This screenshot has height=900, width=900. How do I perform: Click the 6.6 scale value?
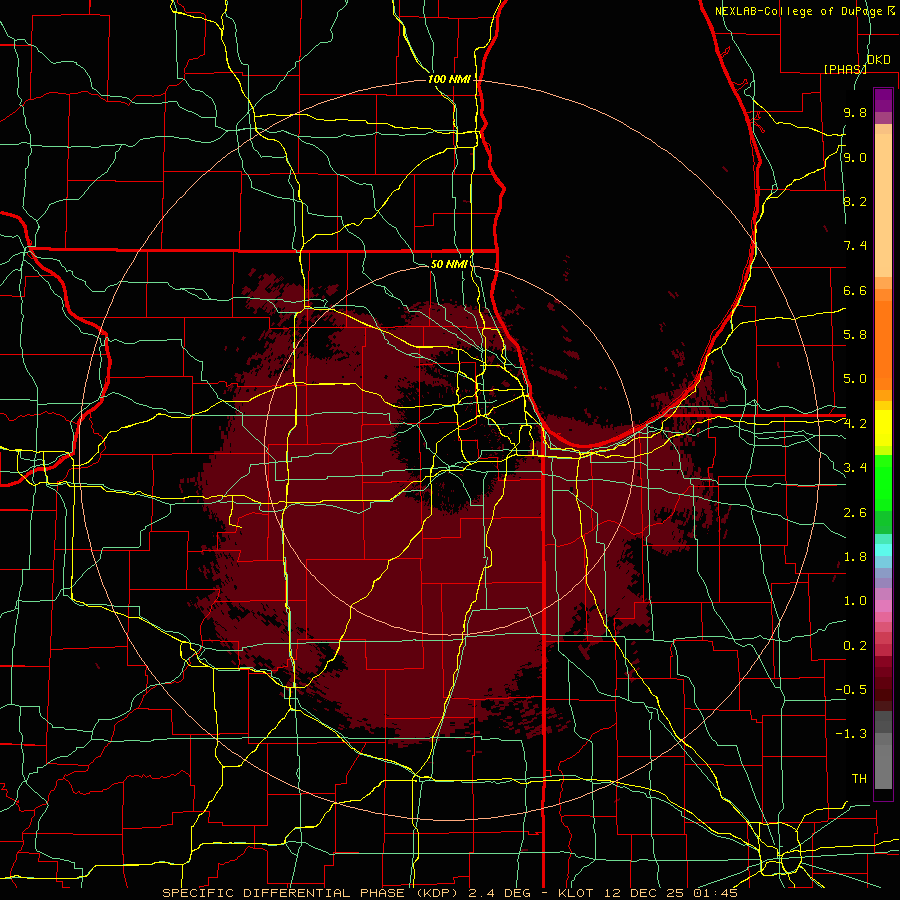click(855, 290)
